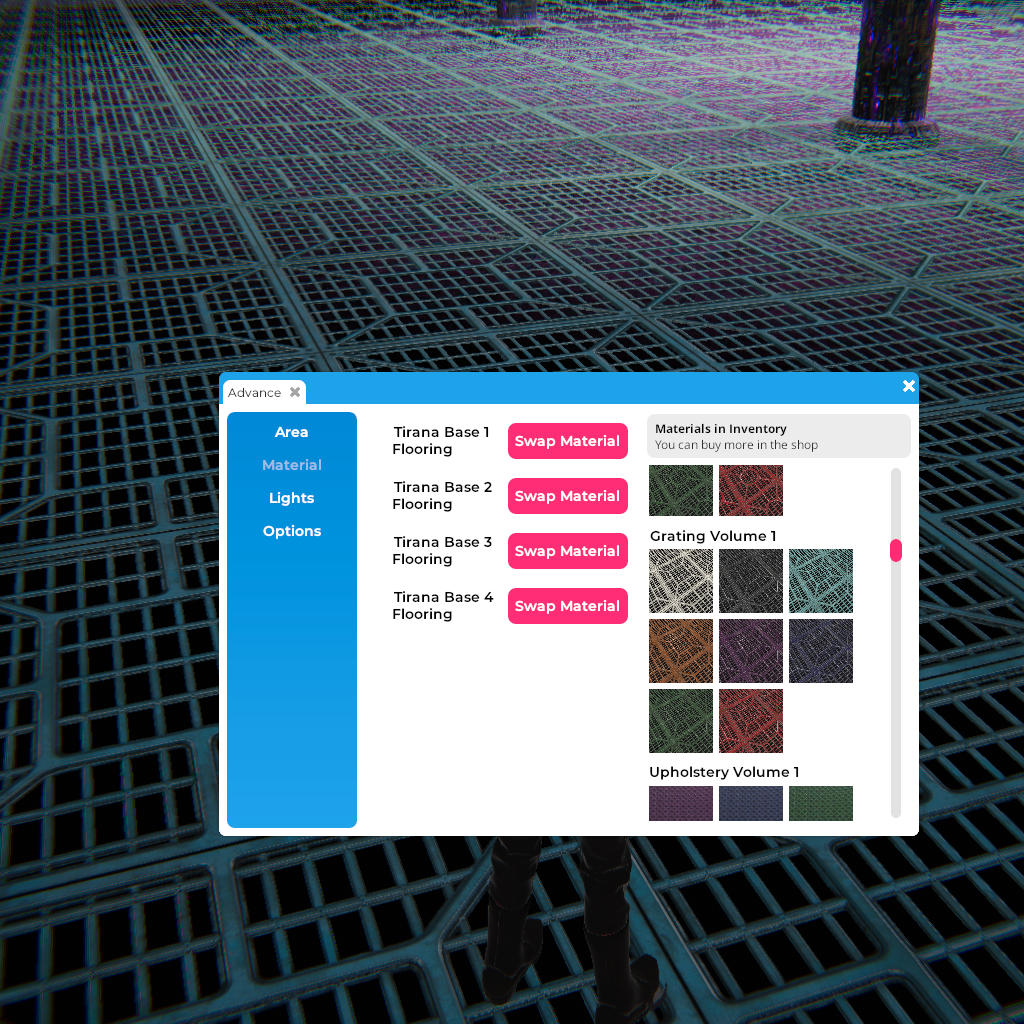Open the Options section
1024x1024 pixels.
[x=291, y=531]
